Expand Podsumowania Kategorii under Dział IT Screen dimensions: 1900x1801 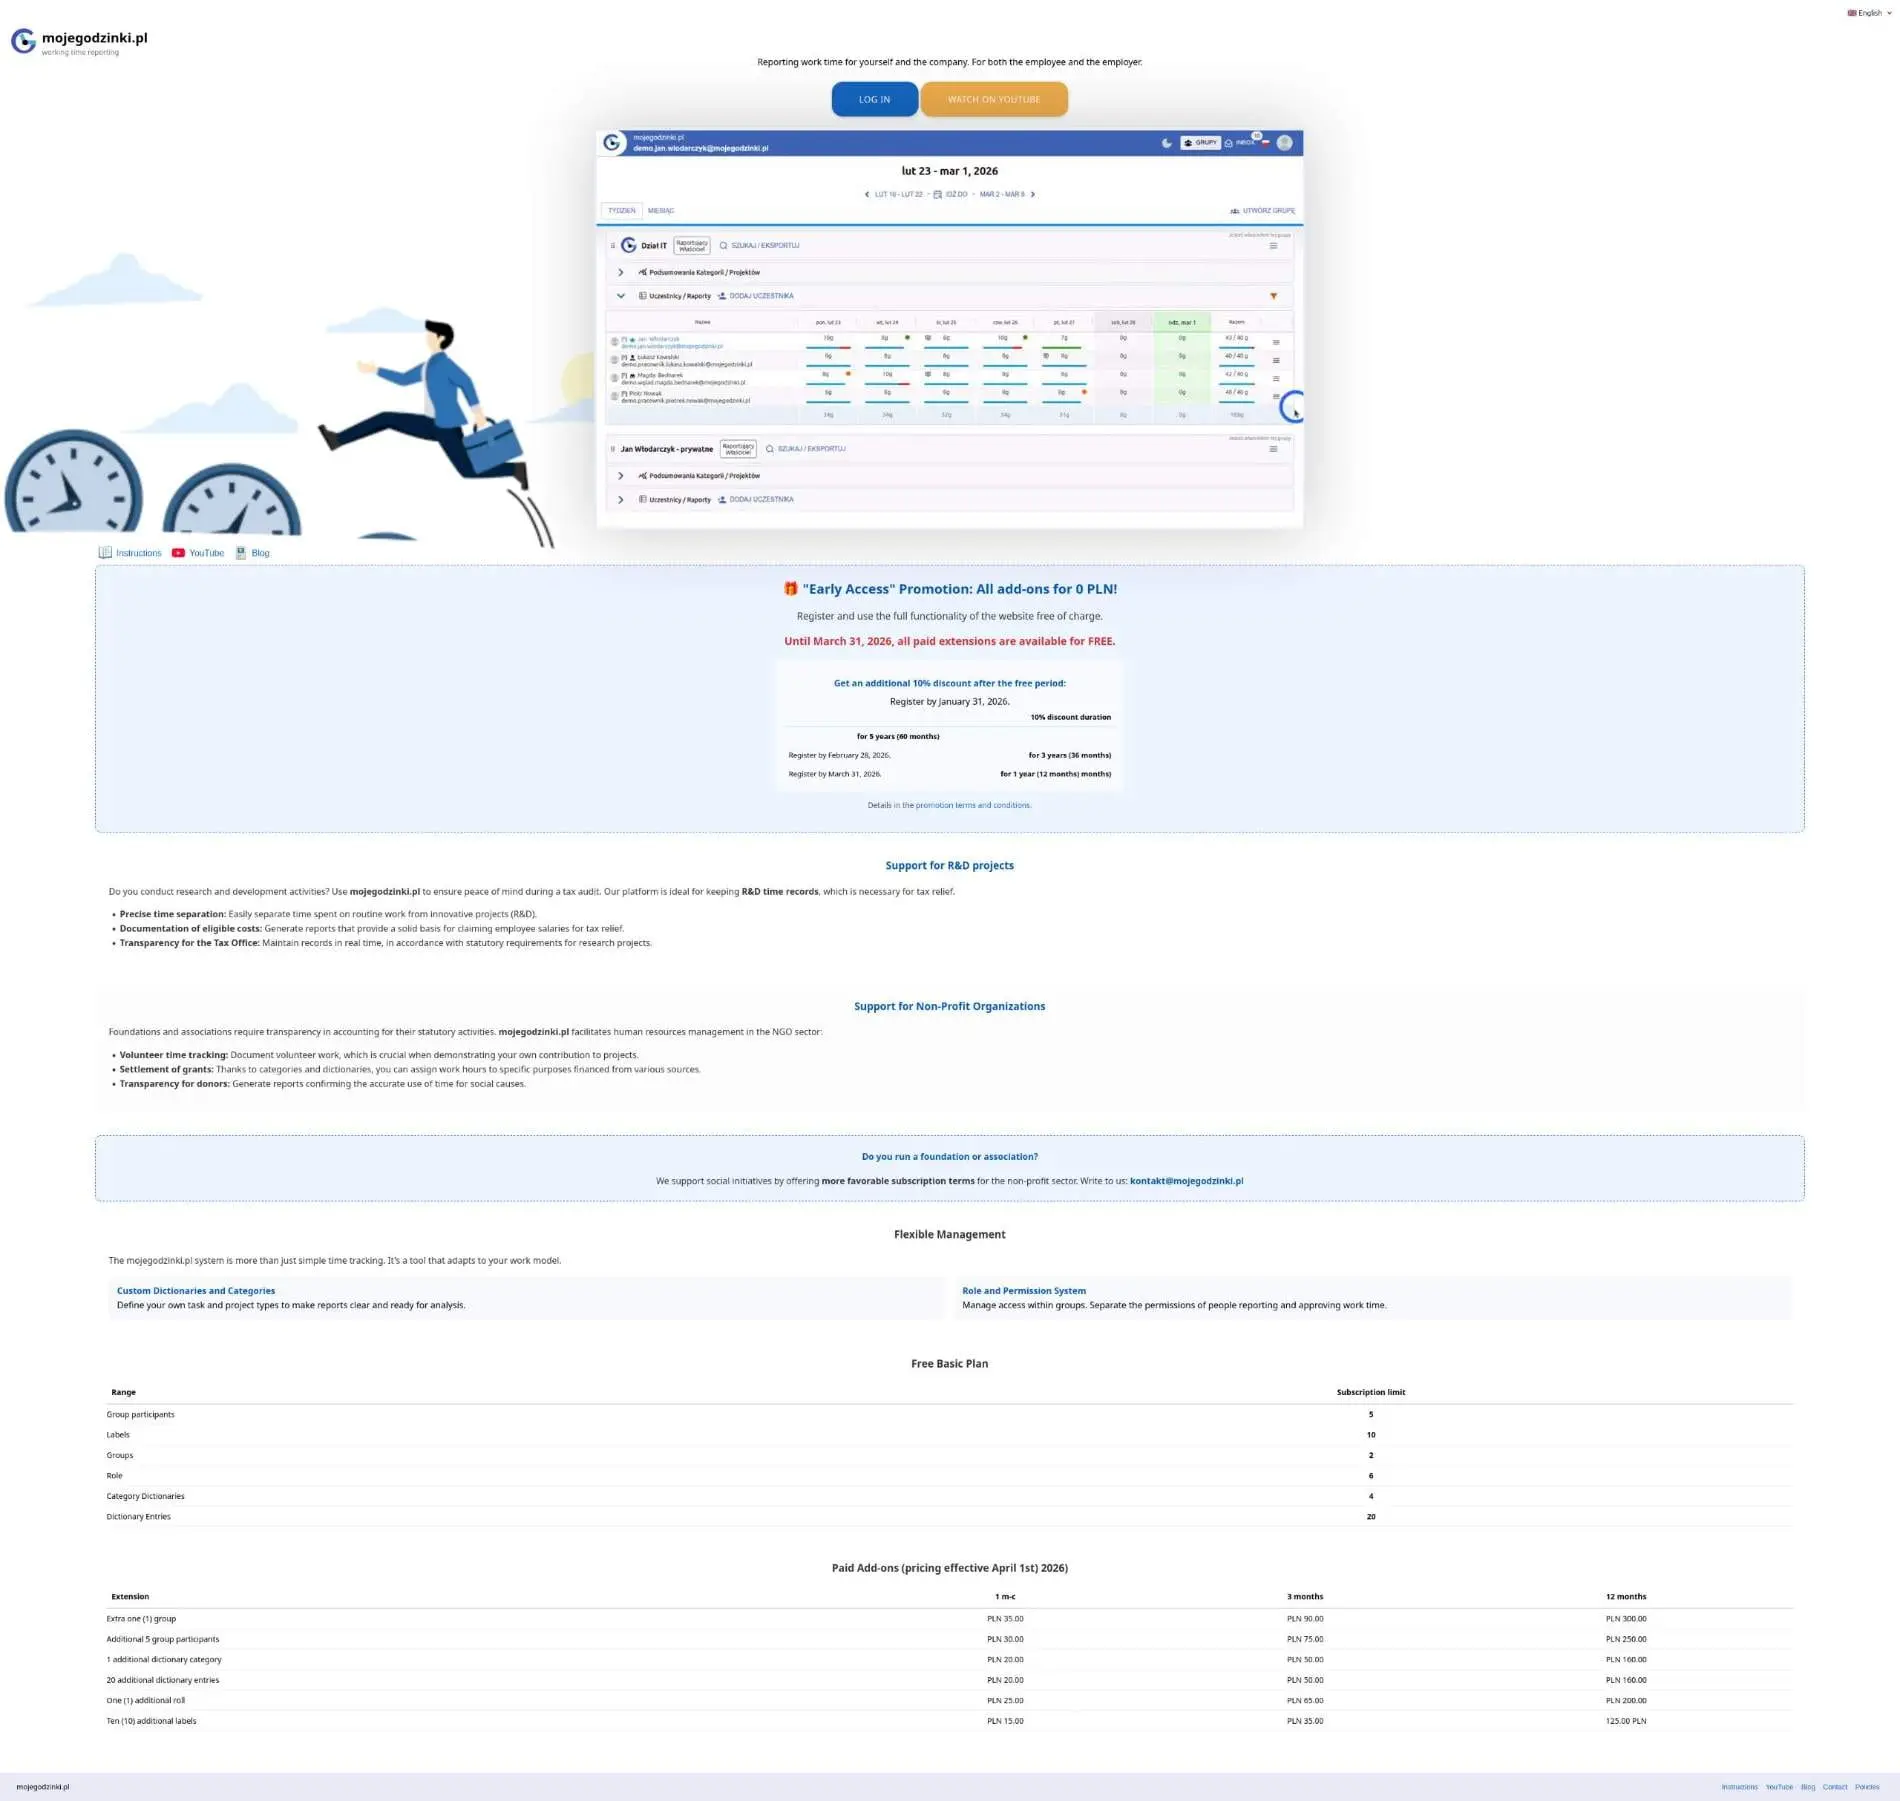[620, 273]
